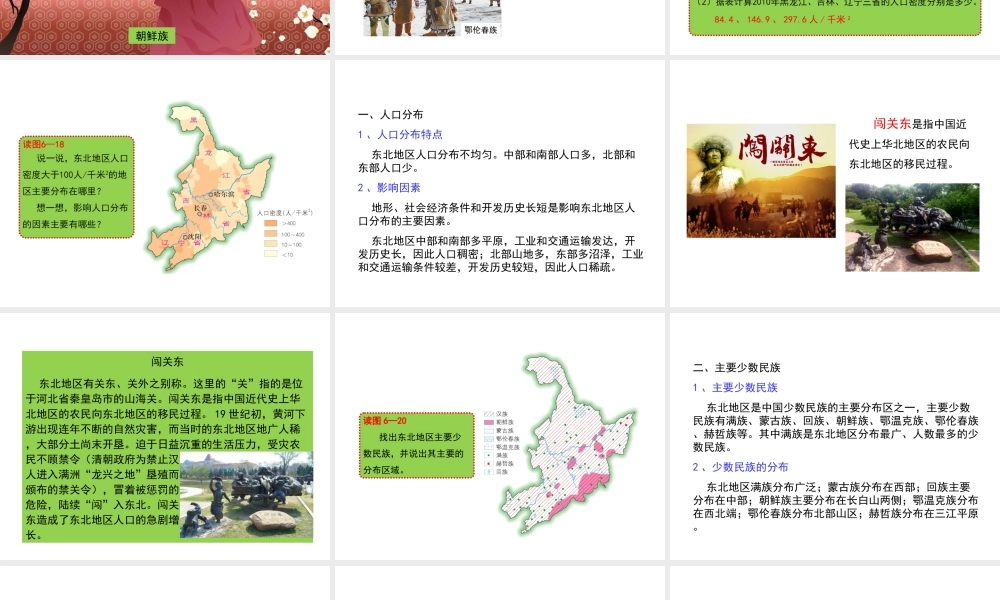Click the blue subheading 2、少数民族的分布
1000x600 pixels.
[740, 467]
